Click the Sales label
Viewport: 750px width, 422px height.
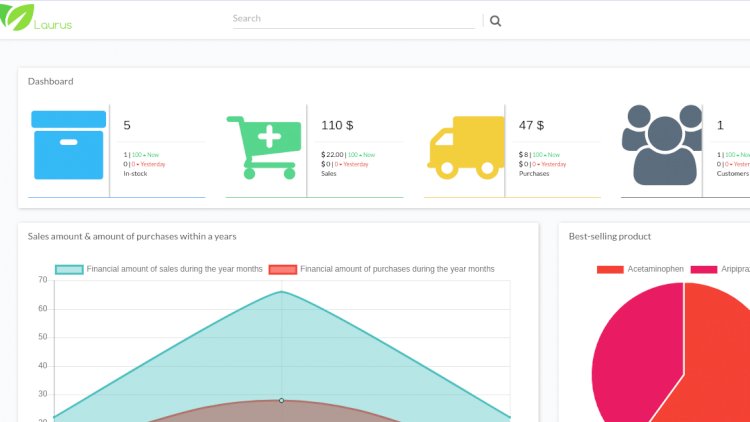click(x=329, y=174)
